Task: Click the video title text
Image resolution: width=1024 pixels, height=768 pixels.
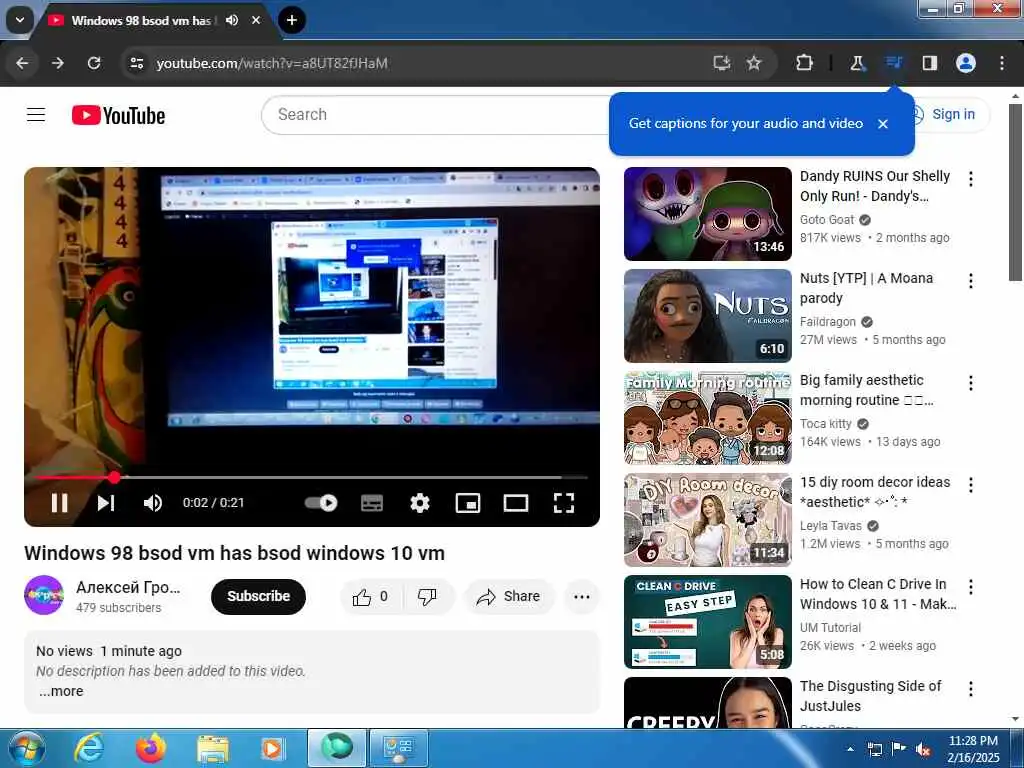Action: pos(234,553)
